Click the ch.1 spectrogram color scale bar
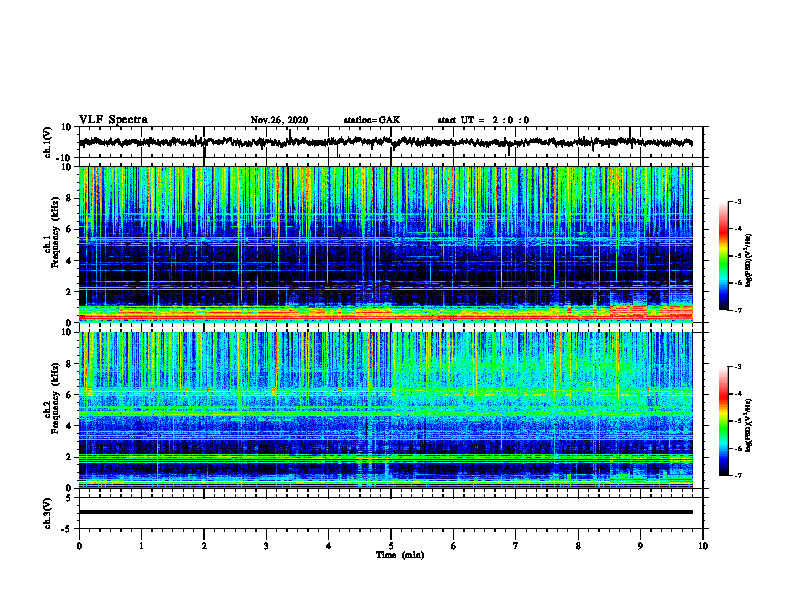 click(723, 256)
